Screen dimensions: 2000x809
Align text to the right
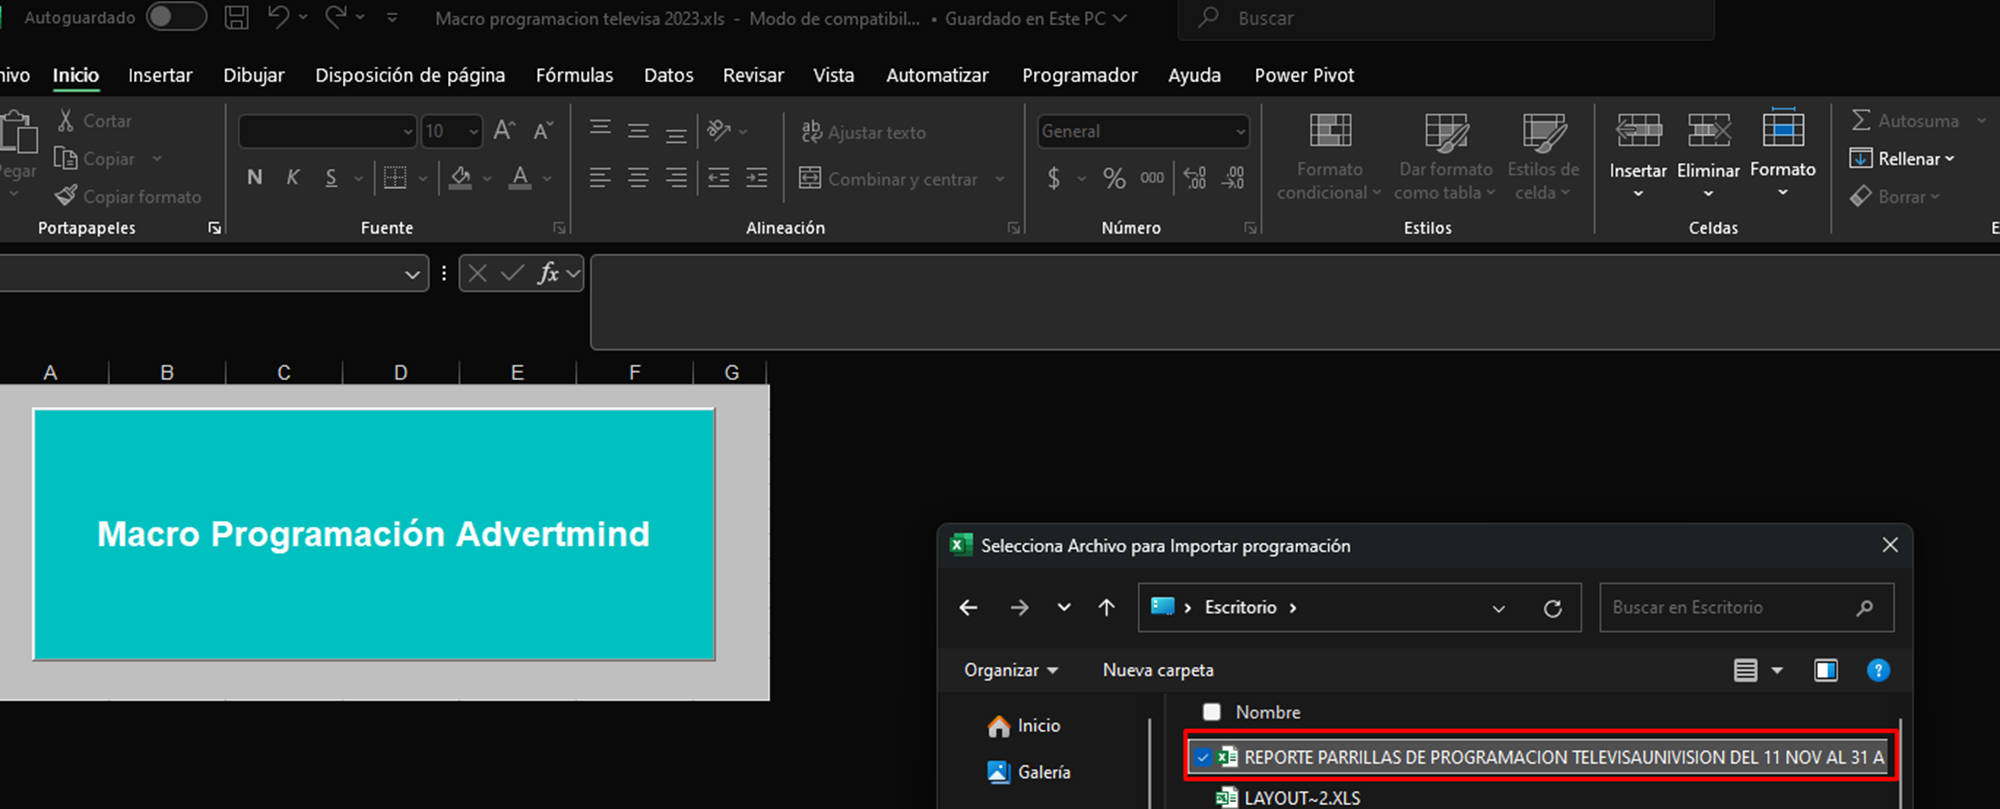676,178
